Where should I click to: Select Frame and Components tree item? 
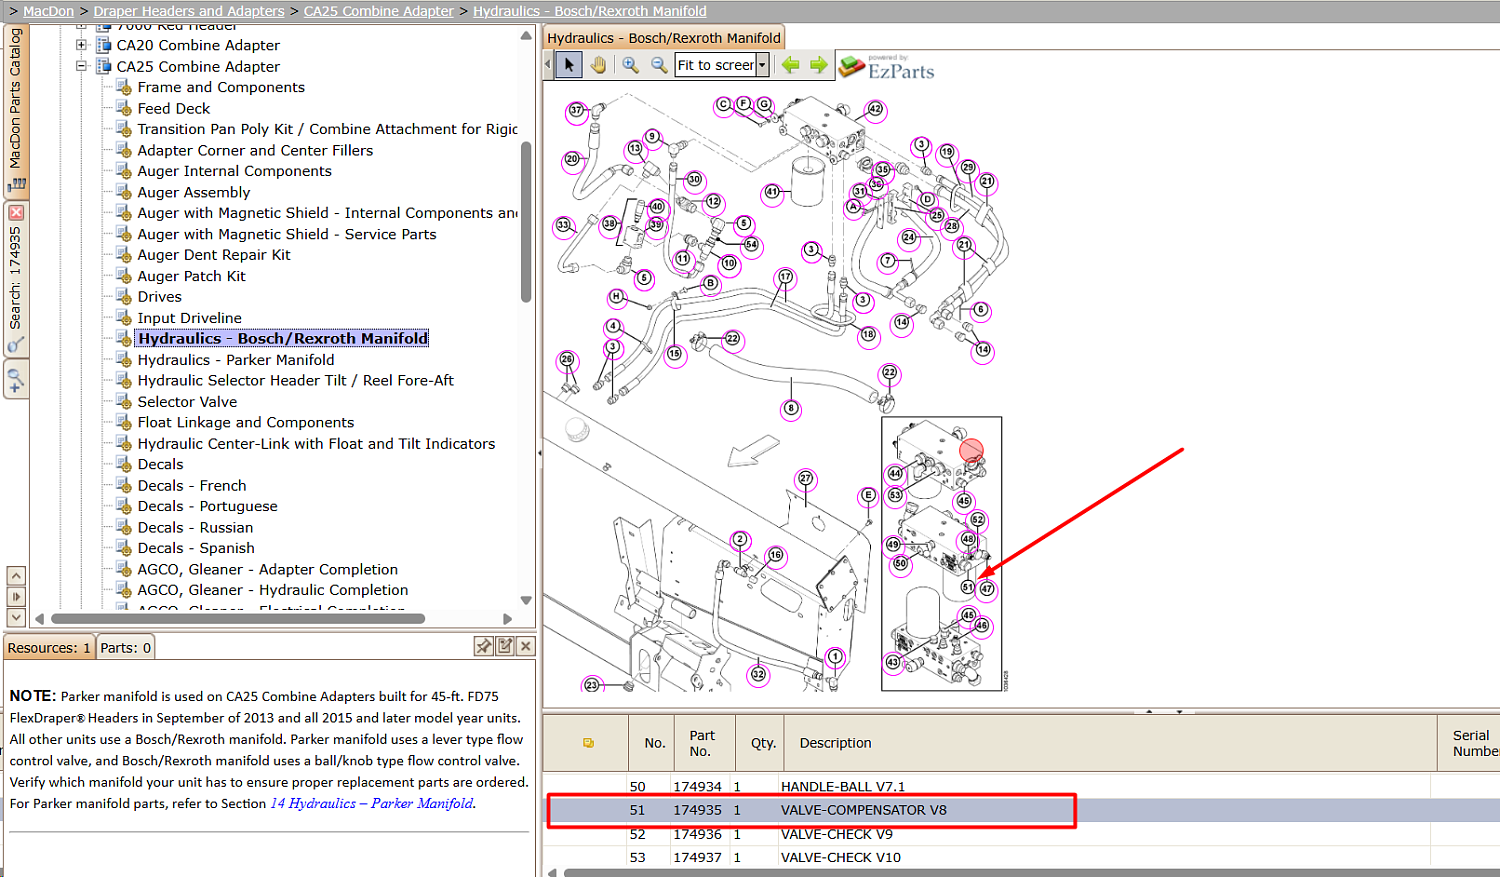coord(221,87)
